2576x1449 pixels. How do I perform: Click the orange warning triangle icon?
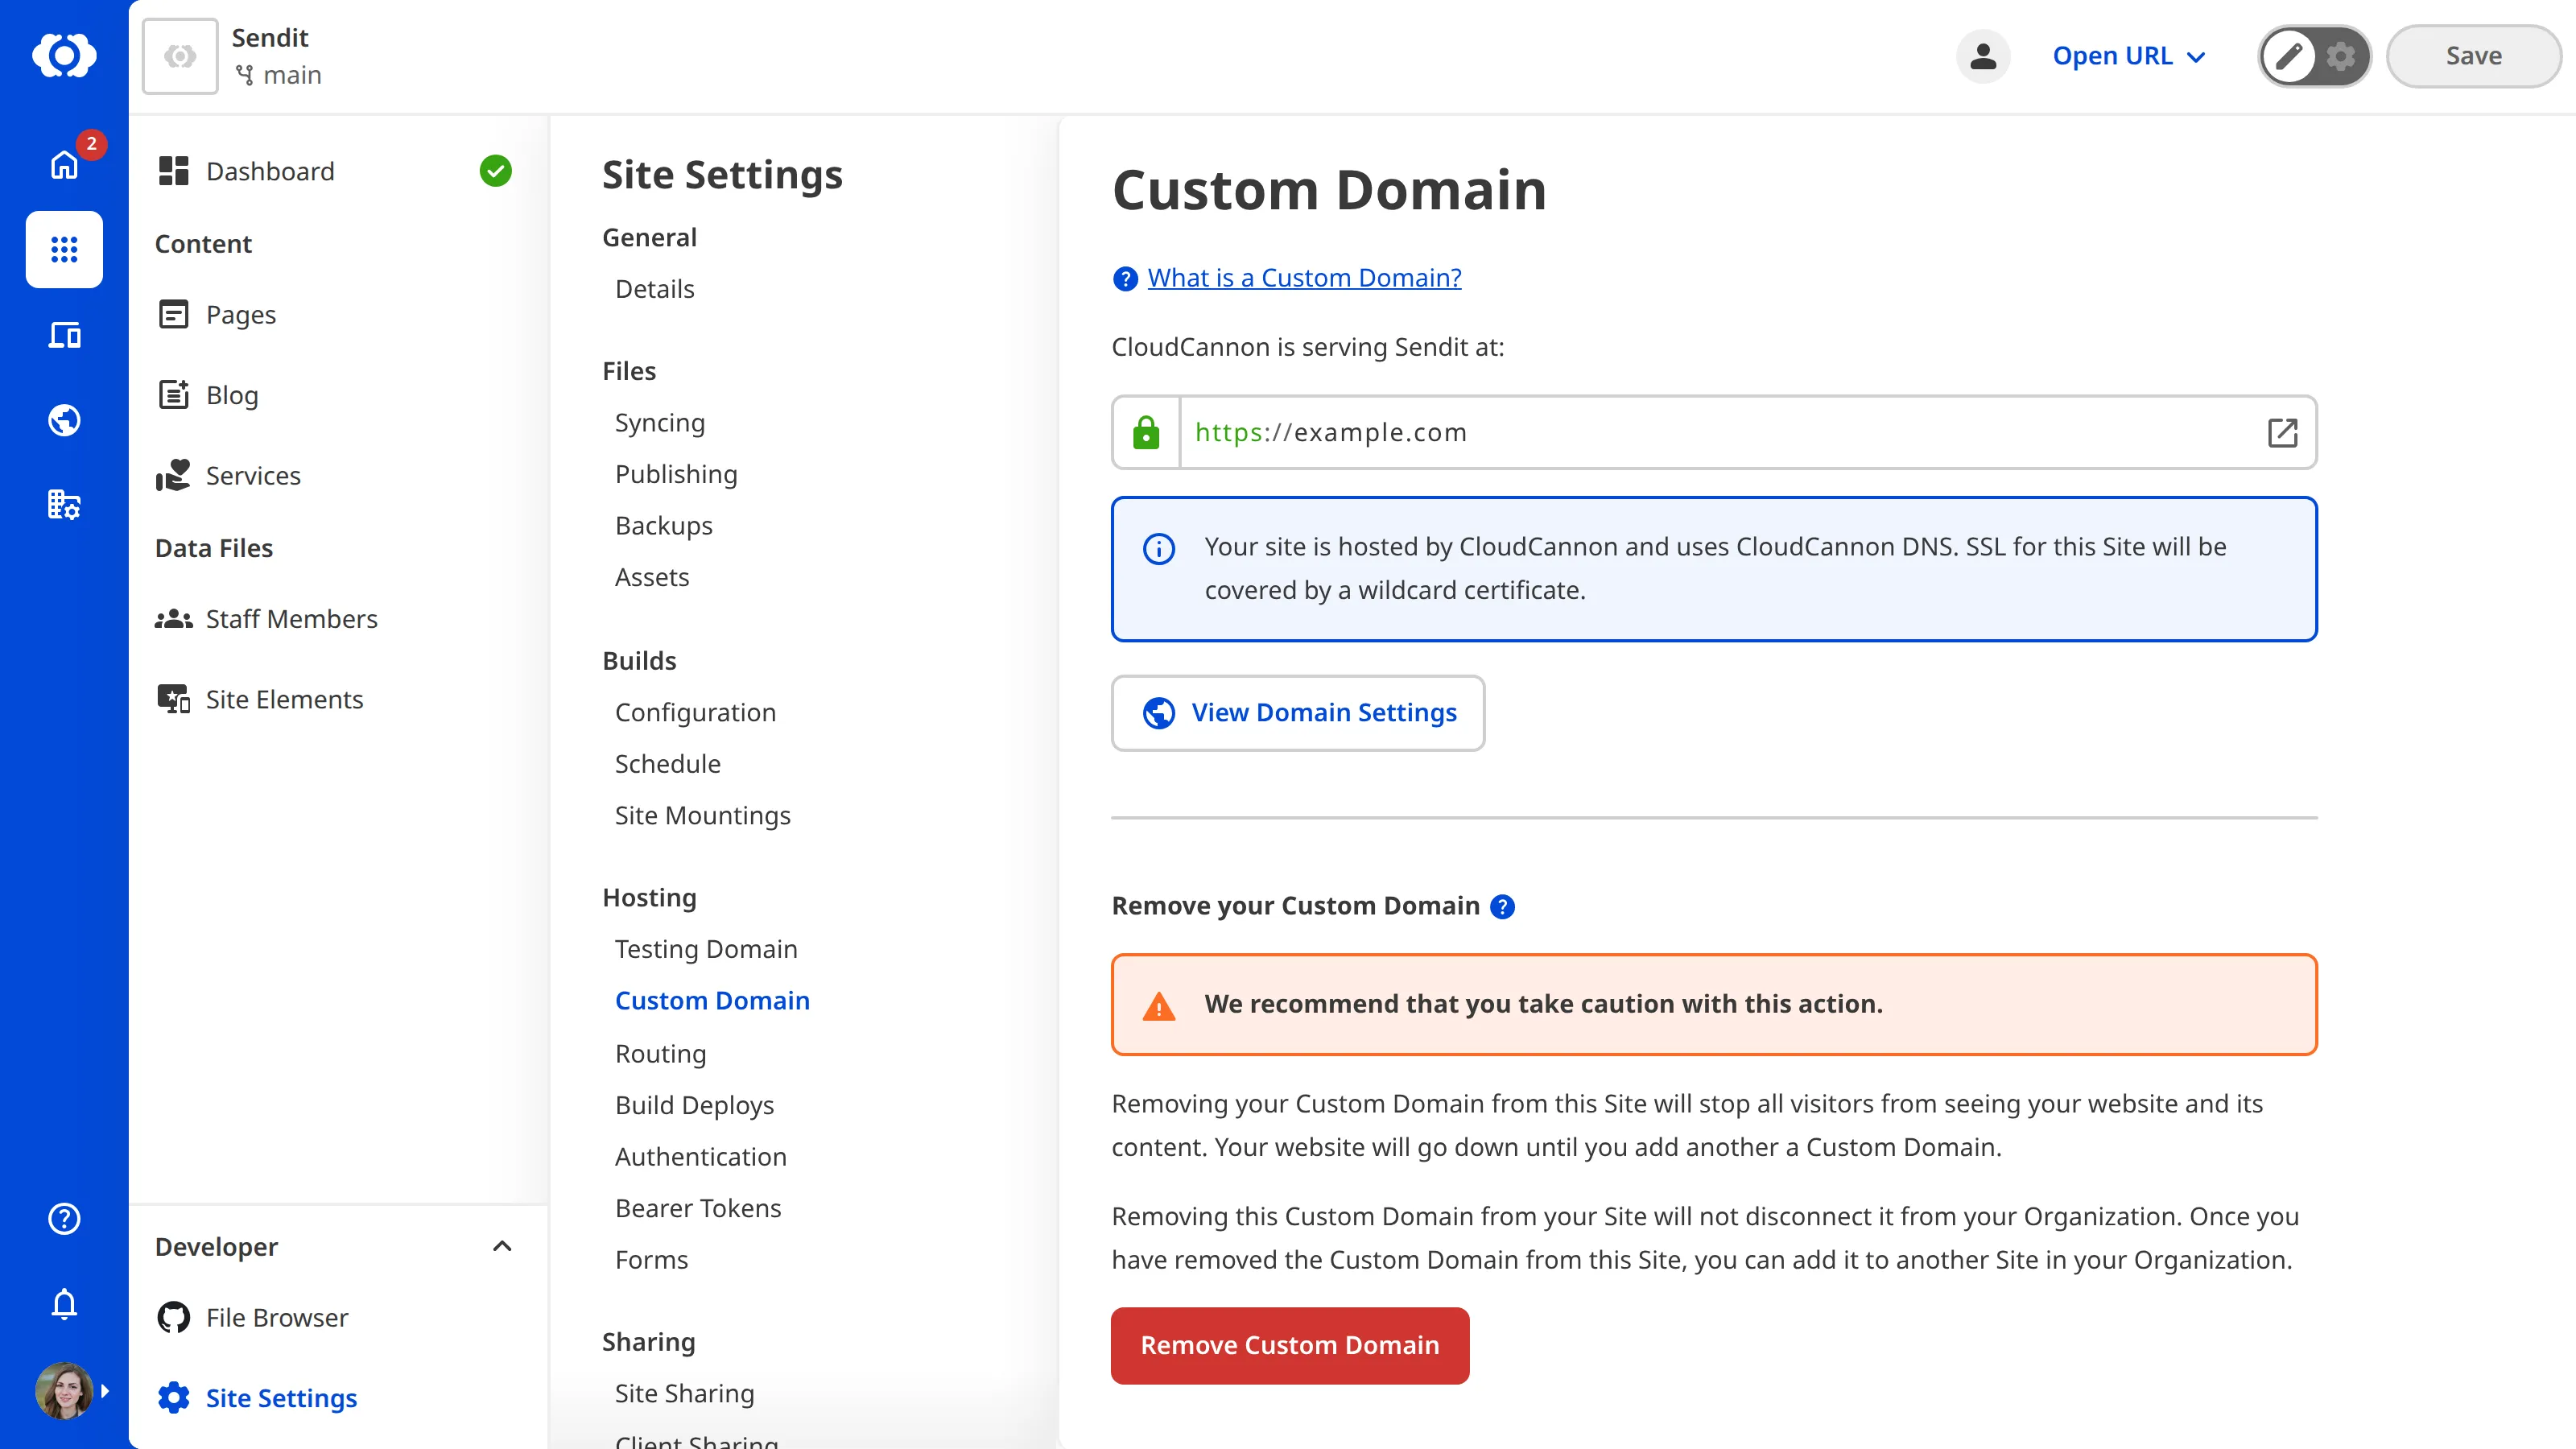[1159, 1006]
